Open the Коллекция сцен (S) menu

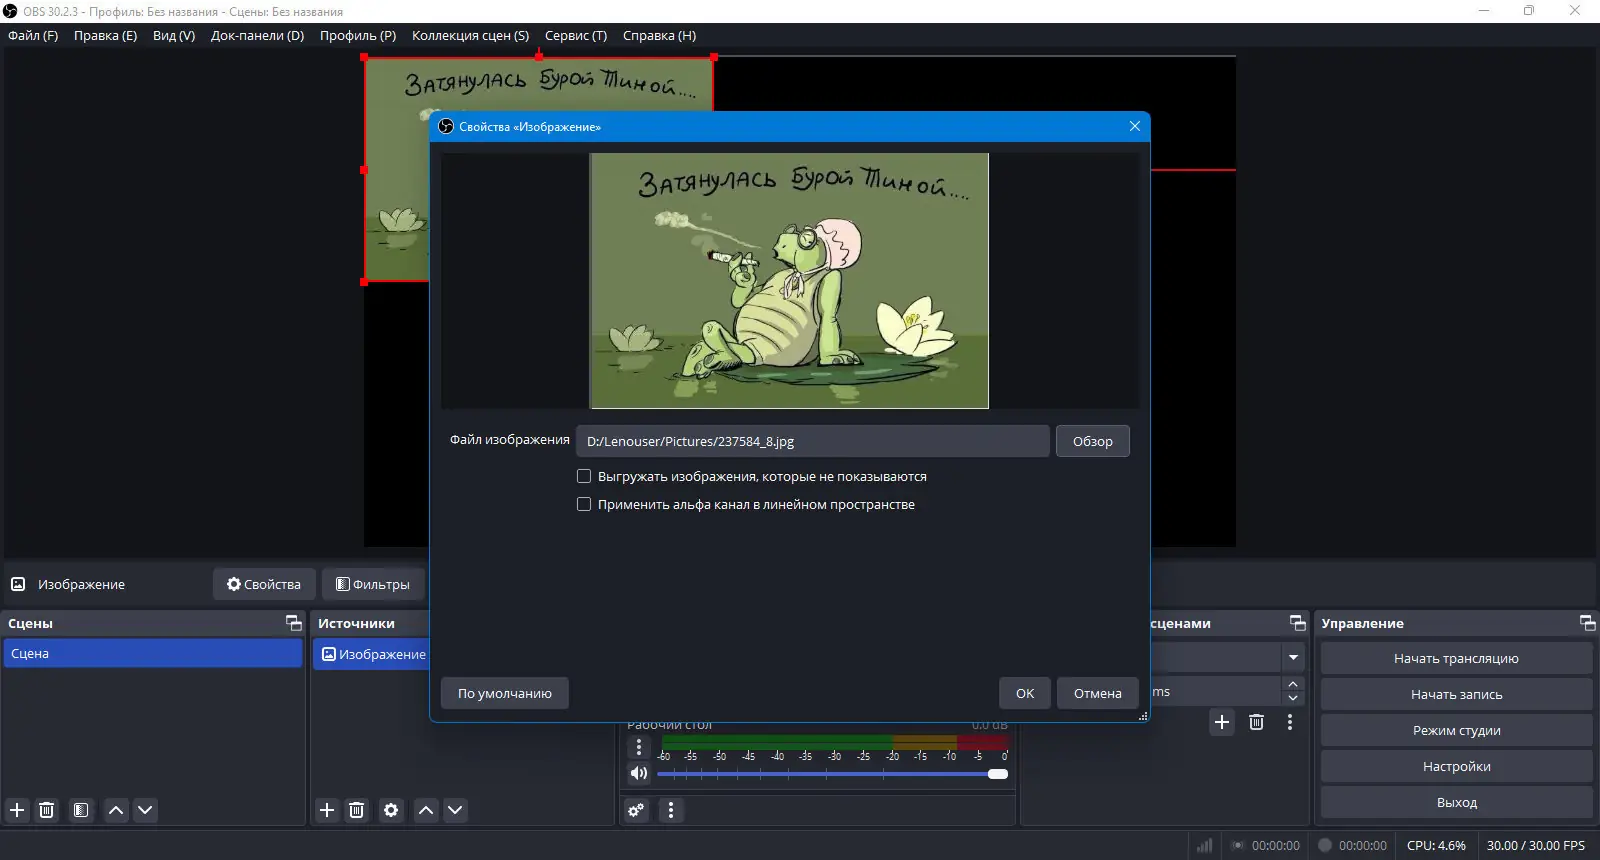[x=470, y=35]
